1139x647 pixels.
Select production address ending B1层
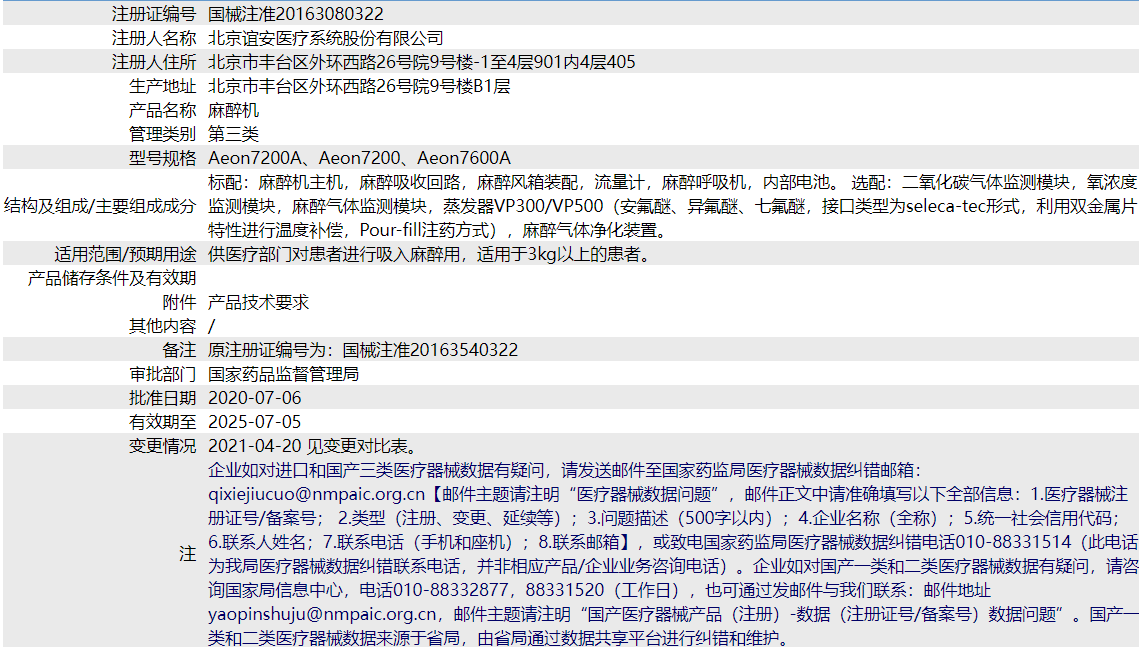point(359,86)
